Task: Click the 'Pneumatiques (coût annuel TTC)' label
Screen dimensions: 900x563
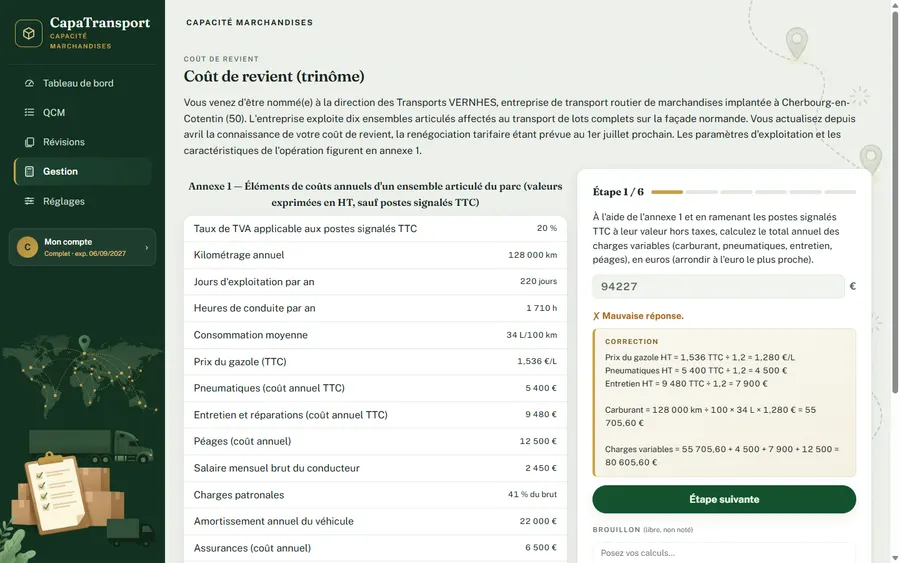Action: click(x=269, y=388)
